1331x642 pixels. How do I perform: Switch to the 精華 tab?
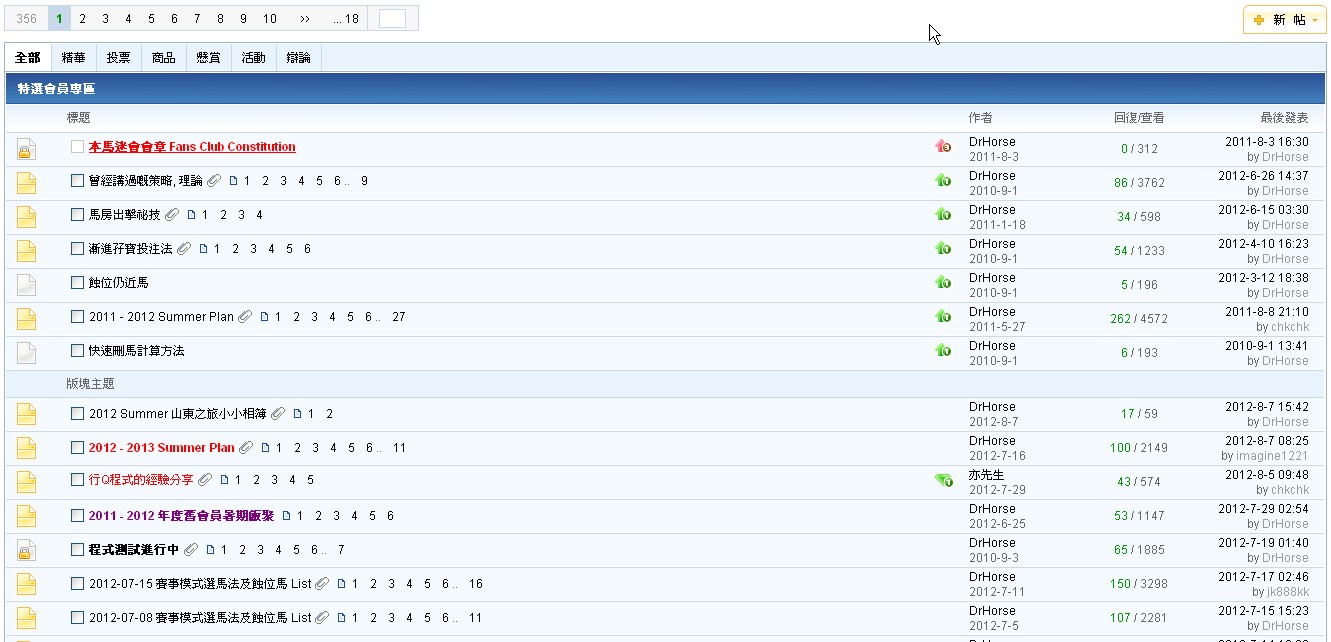pos(73,58)
